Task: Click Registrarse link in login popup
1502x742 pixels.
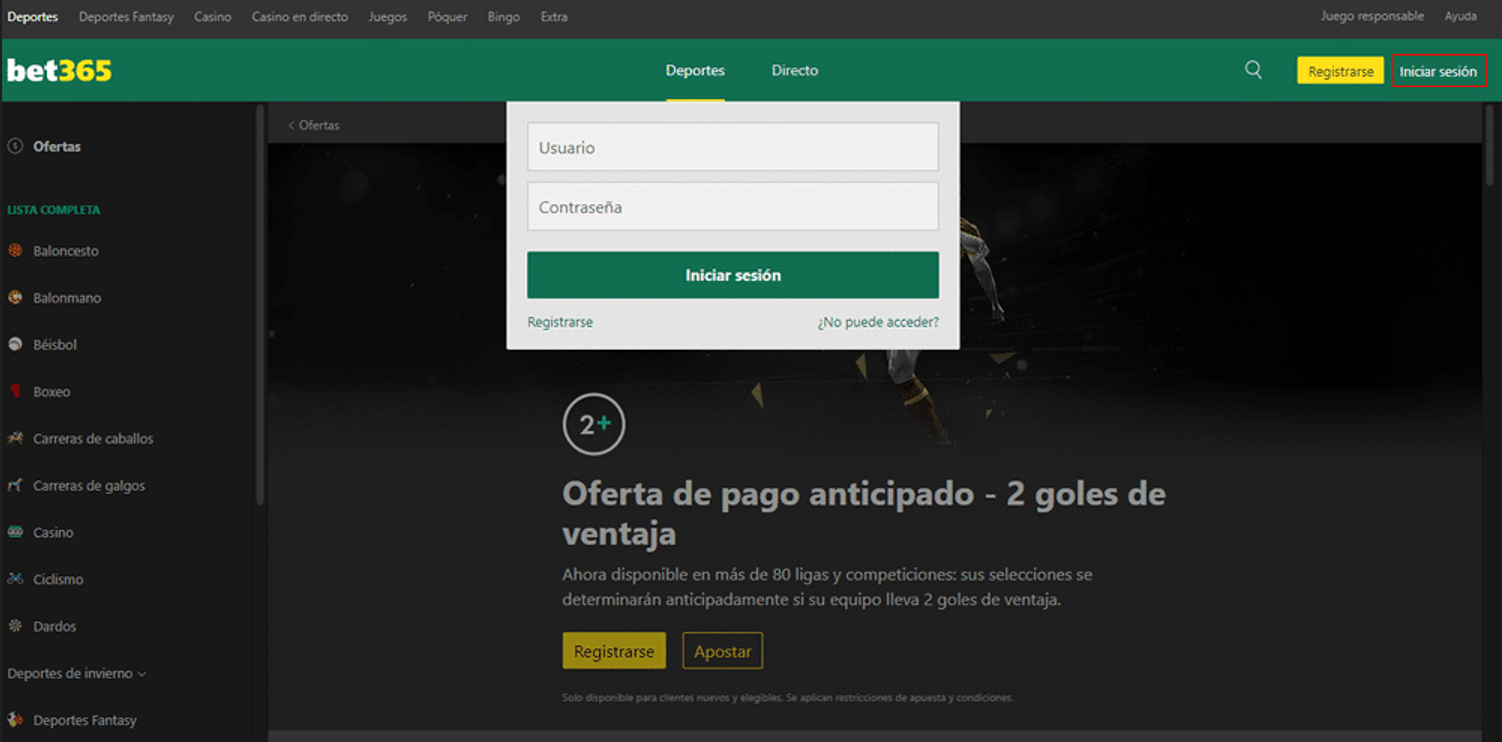Action: coord(560,322)
